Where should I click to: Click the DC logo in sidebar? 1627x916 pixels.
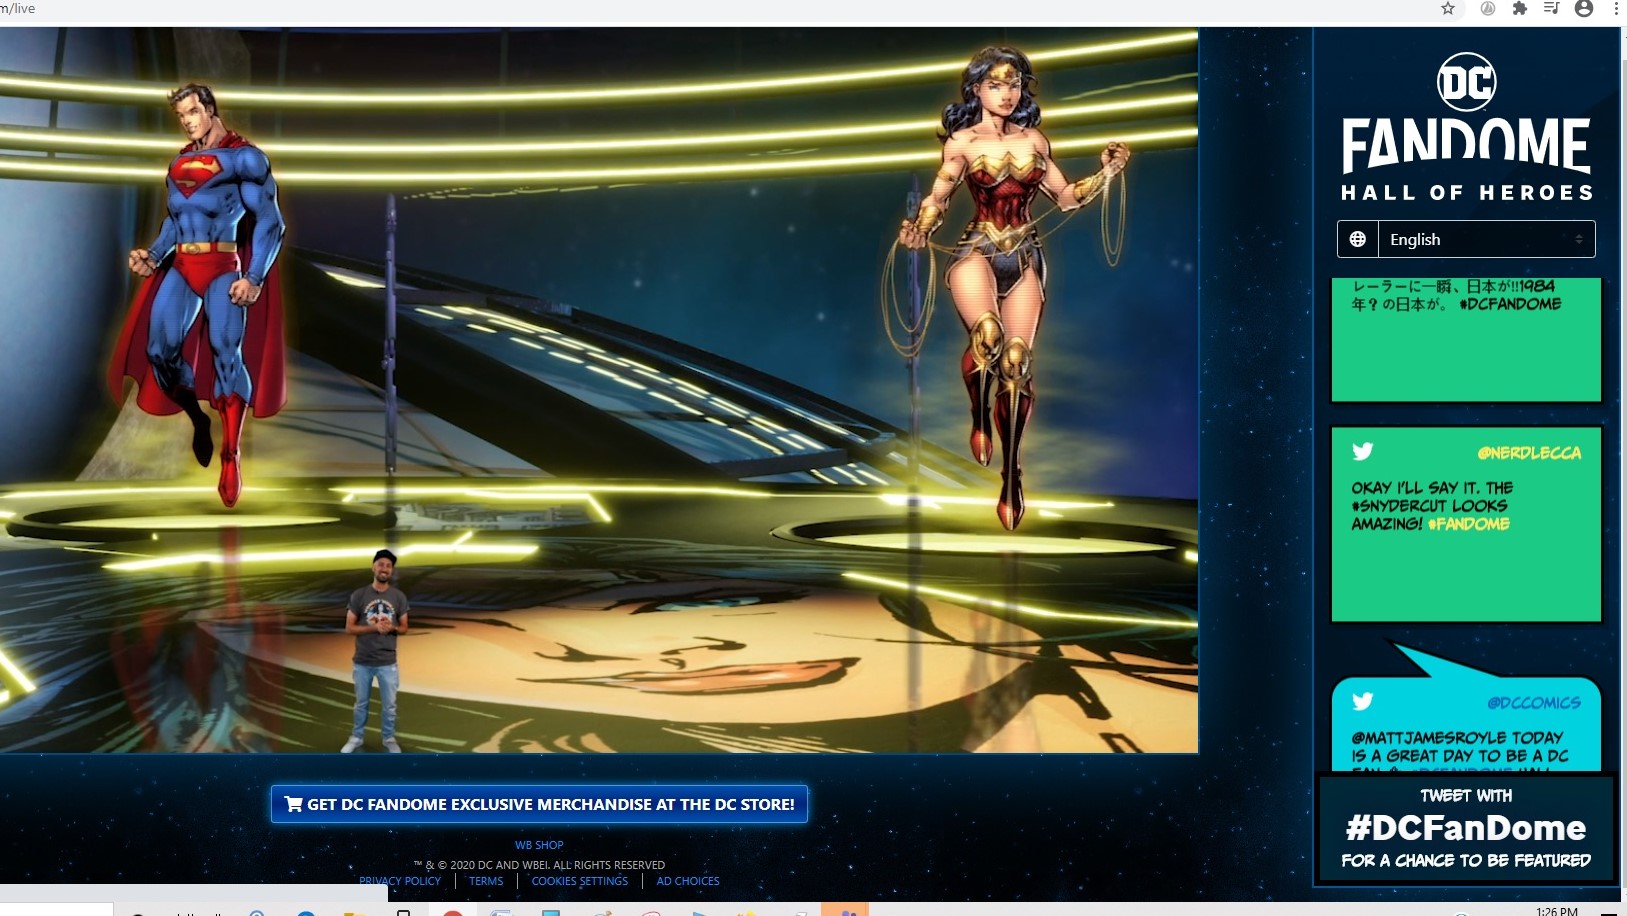click(x=1466, y=82)
